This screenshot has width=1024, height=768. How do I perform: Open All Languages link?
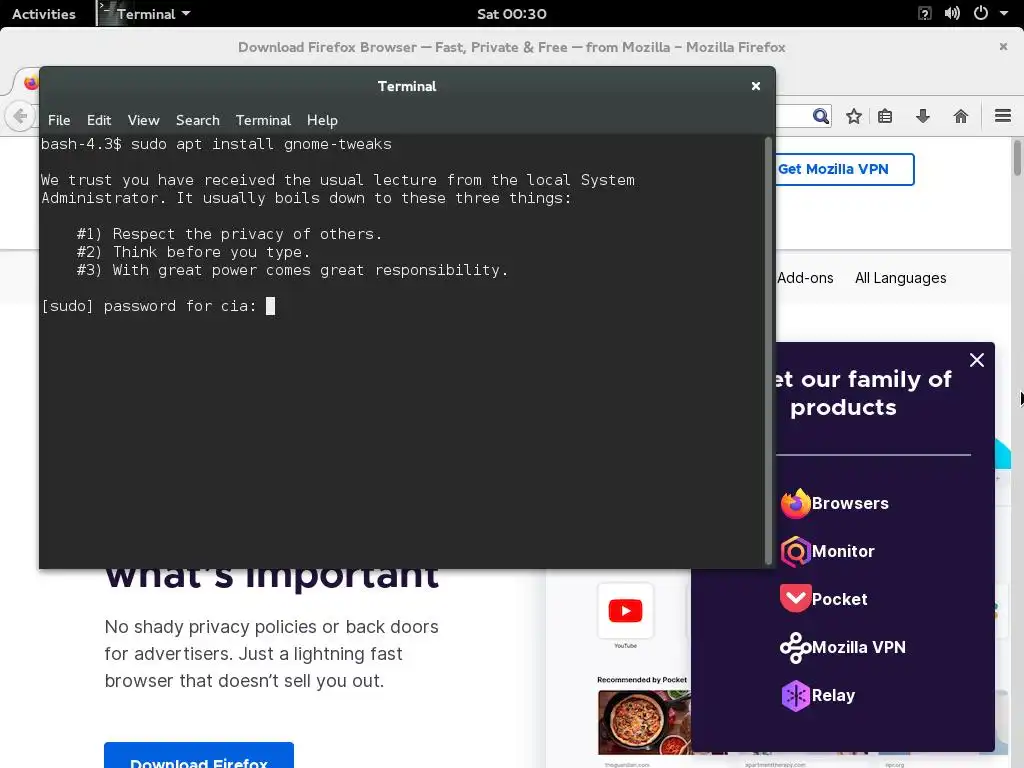(901, 278)
